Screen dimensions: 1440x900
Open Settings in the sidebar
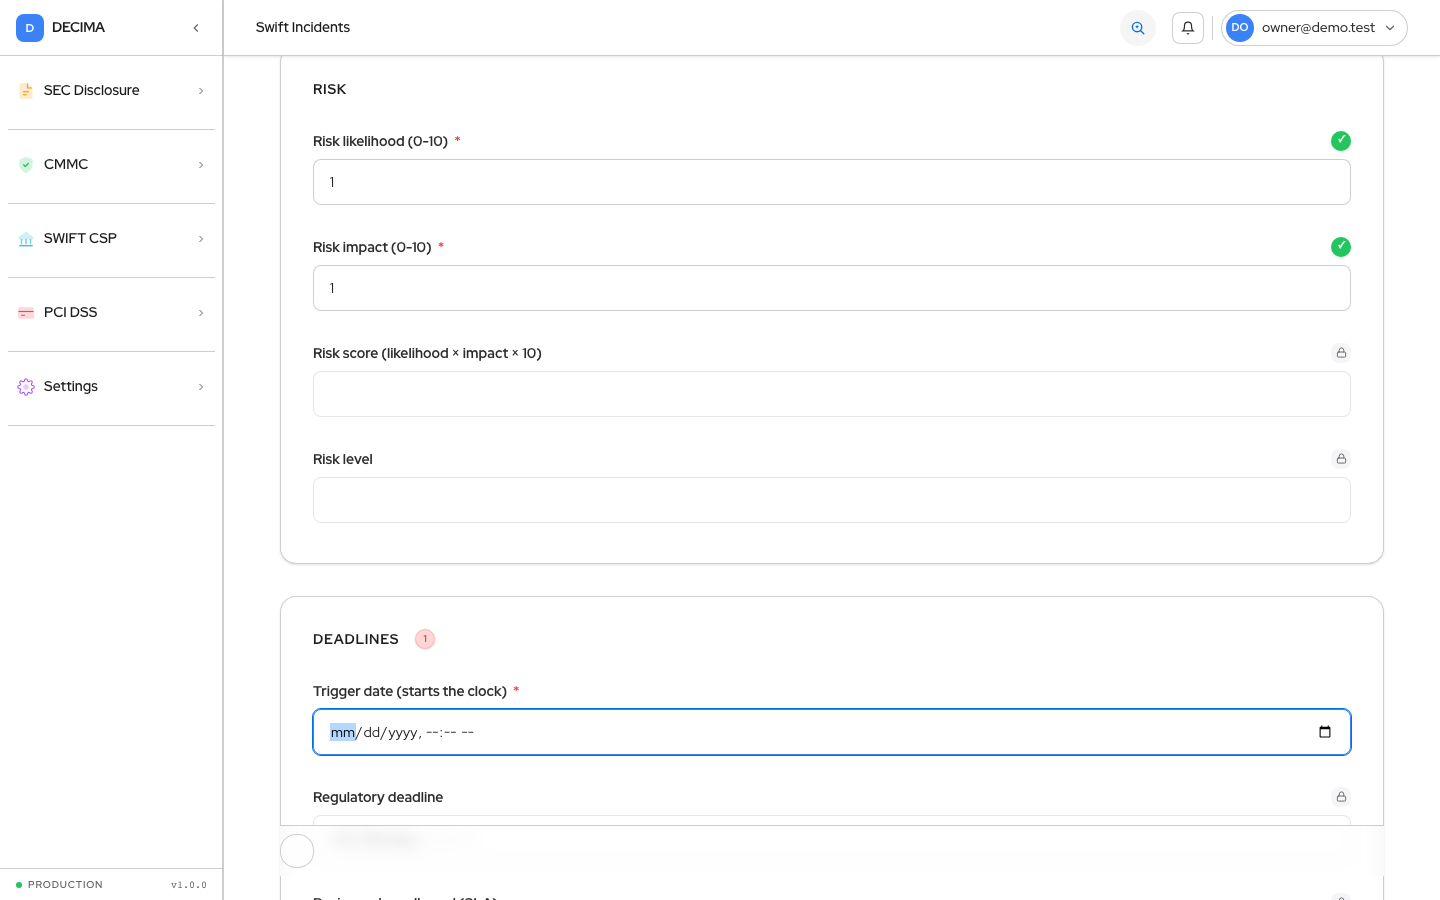pos(112,387)
